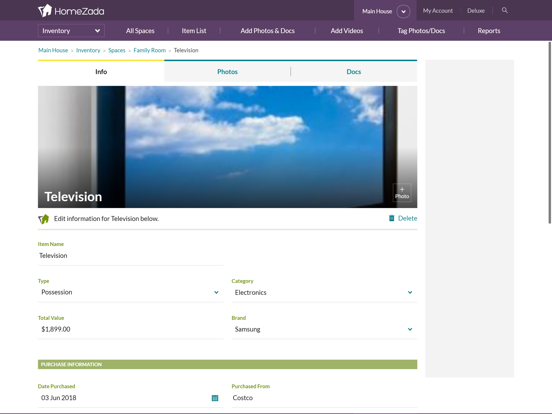This screenshot has height=414, width=552.
Task: Edit the Item Name field
Action: (131, 256)
